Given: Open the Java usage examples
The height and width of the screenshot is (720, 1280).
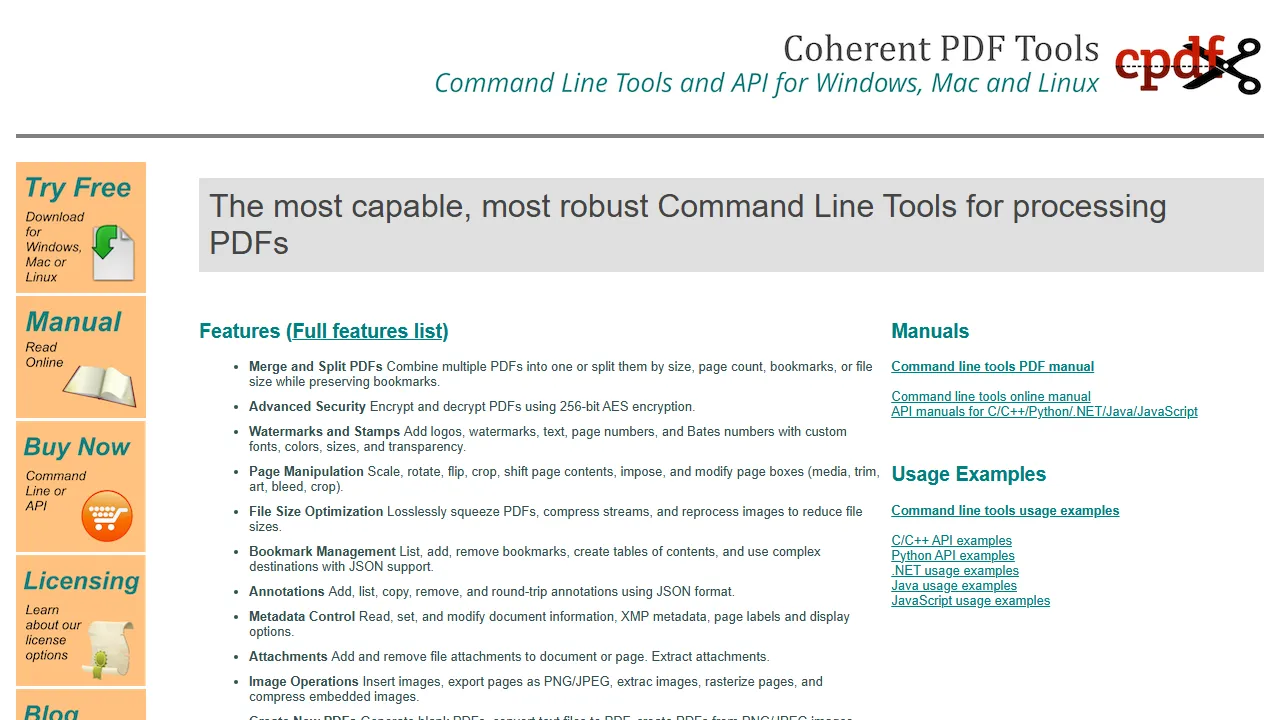Looking at the screenshot, I should coord(954,585).
